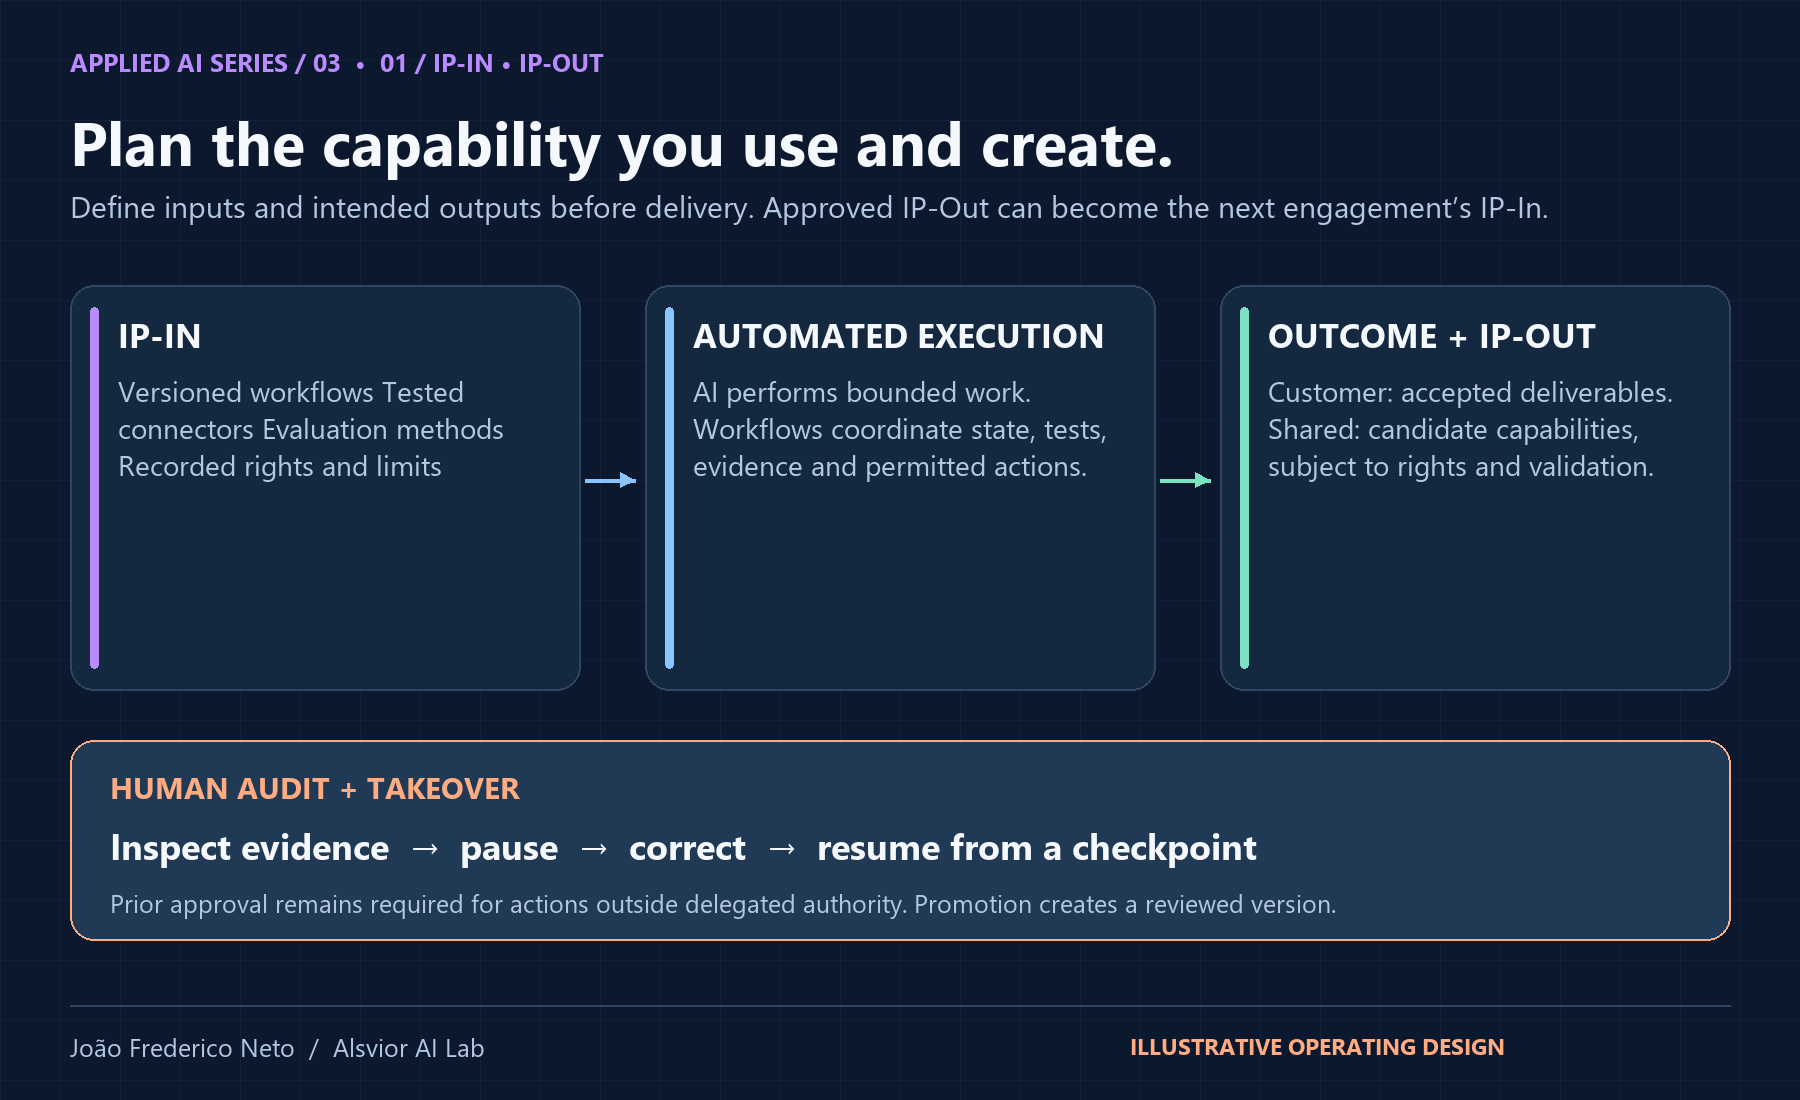Screen dimensions: 1800x1100
Task: Click the 'pause' step
Action: click(x=509, y=848)
